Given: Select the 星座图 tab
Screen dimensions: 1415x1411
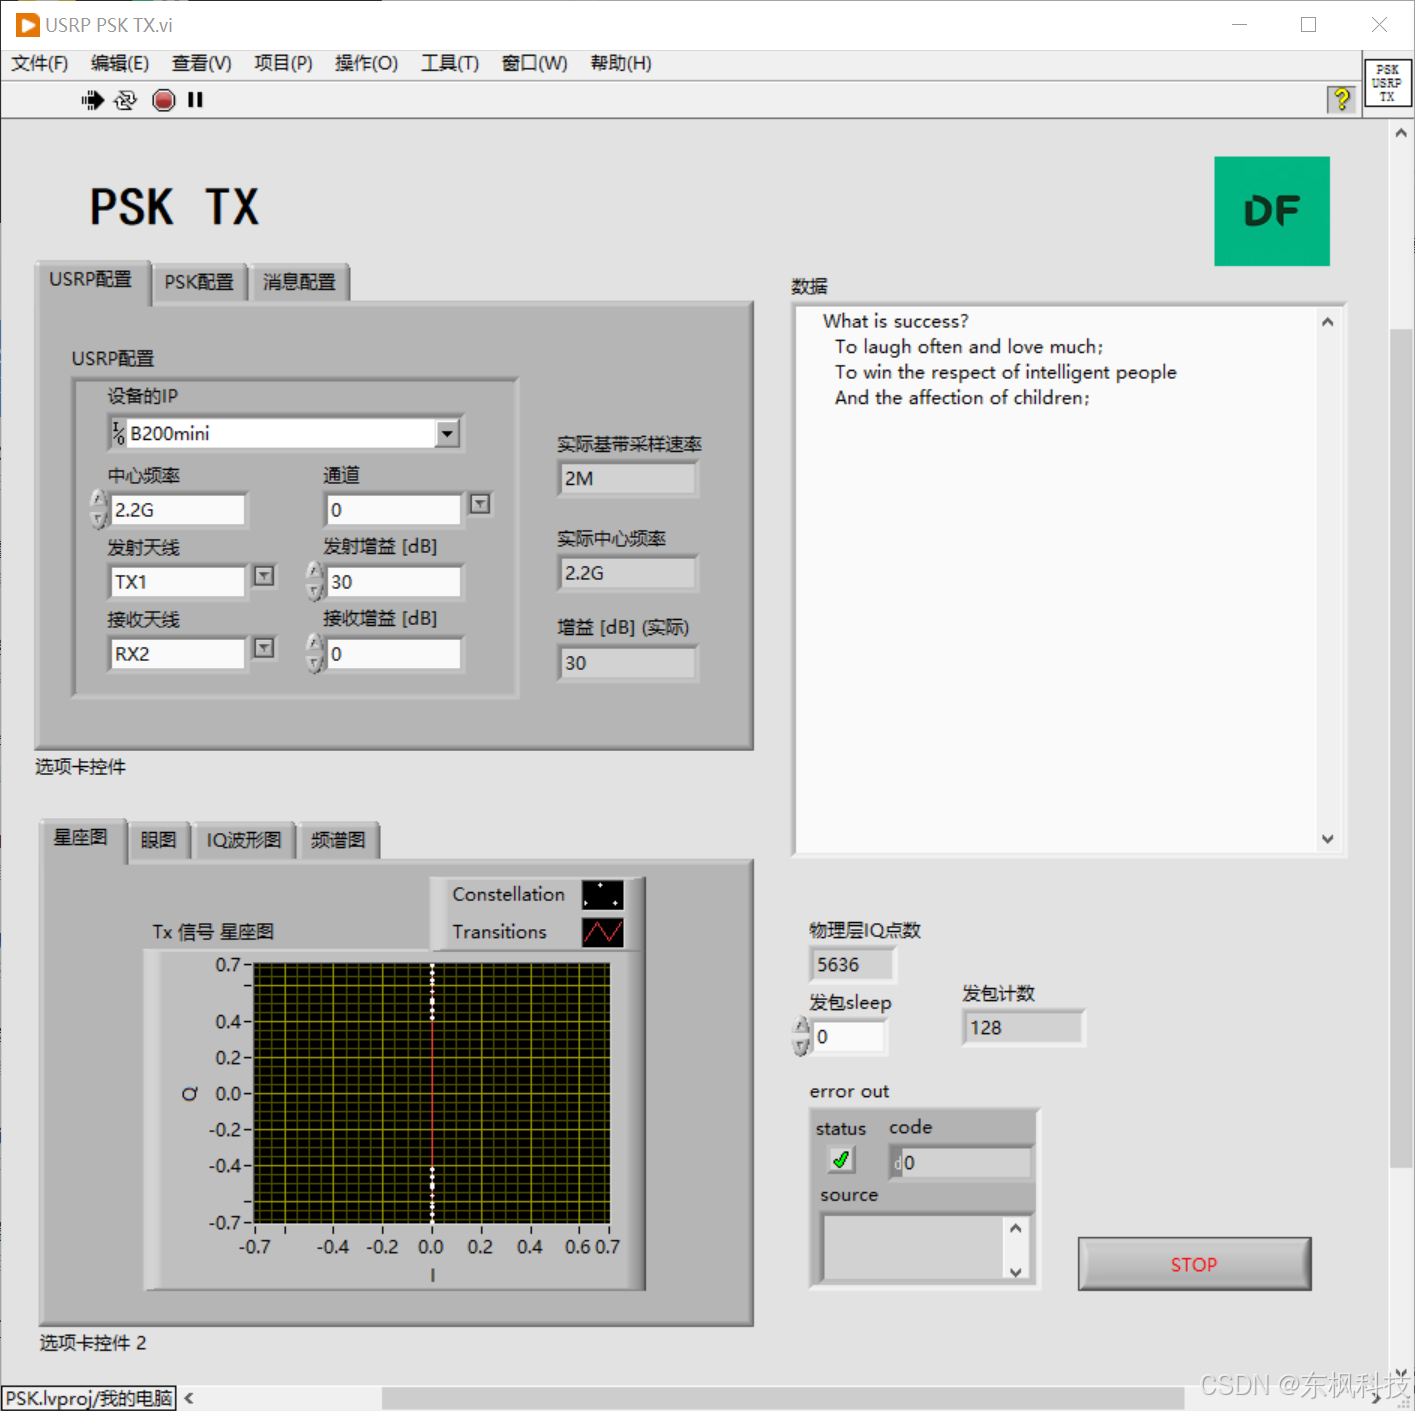Looking at the screenshot, I should coord(81,838).
